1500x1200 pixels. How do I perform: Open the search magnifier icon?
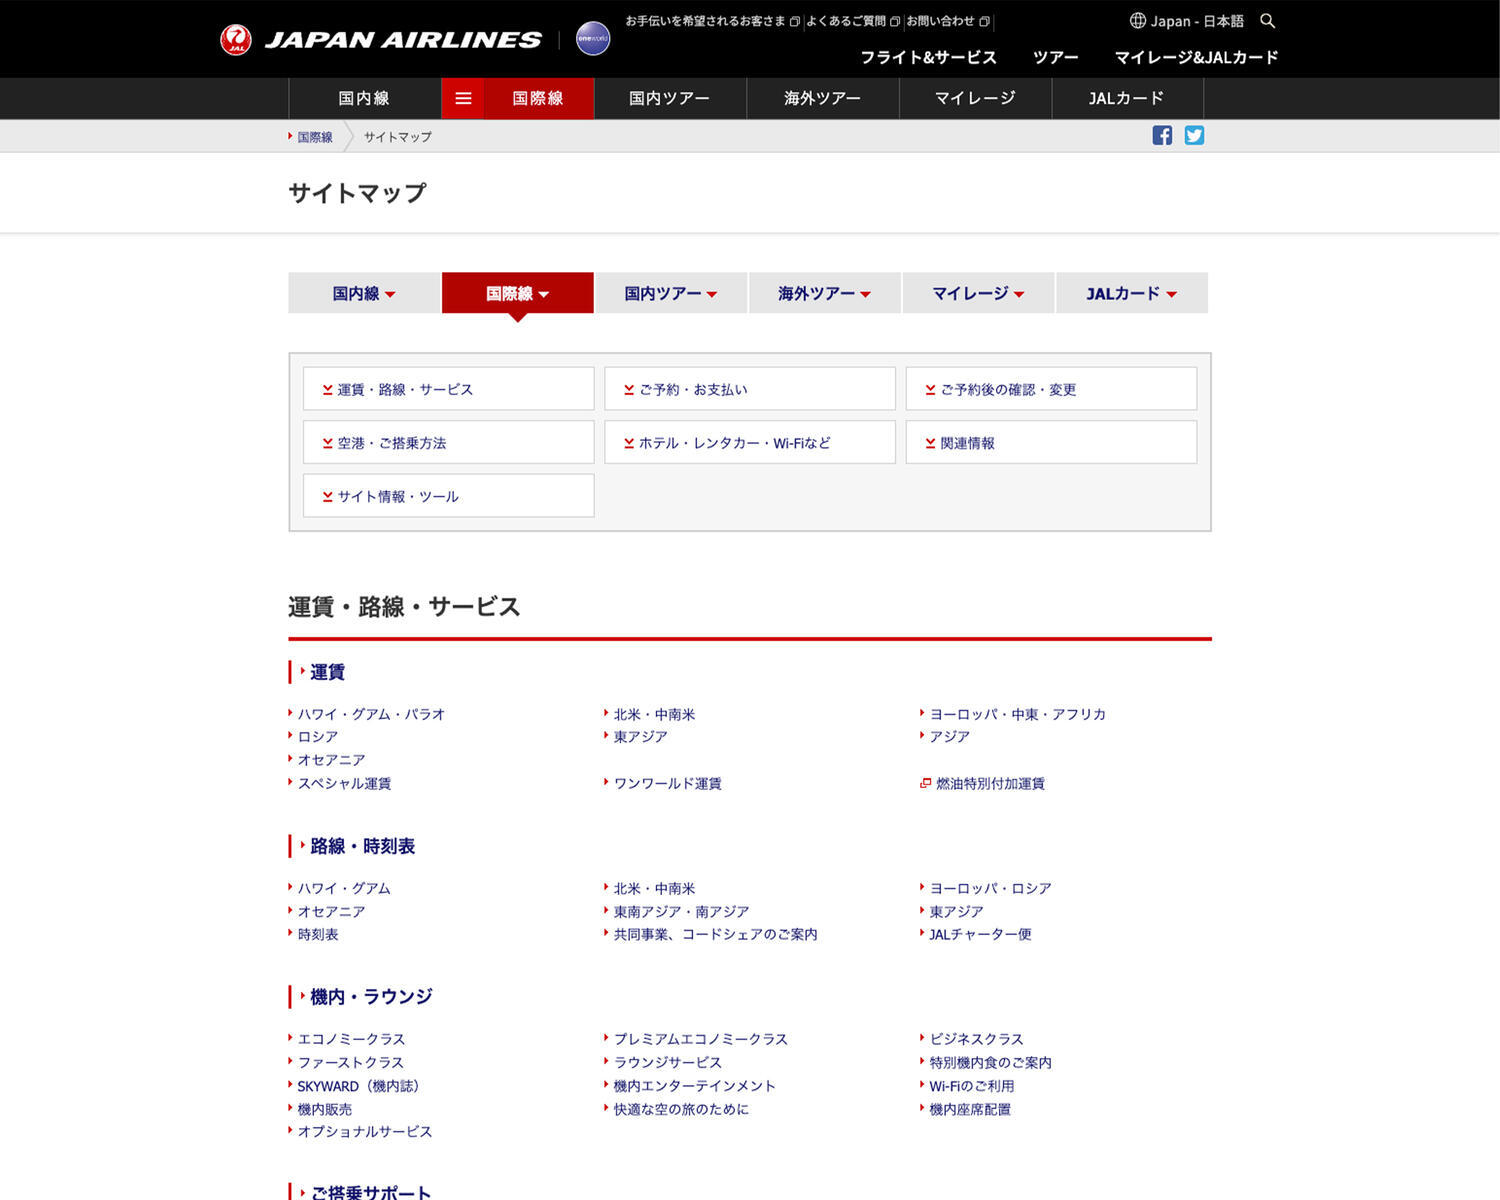pos(1267,21)
